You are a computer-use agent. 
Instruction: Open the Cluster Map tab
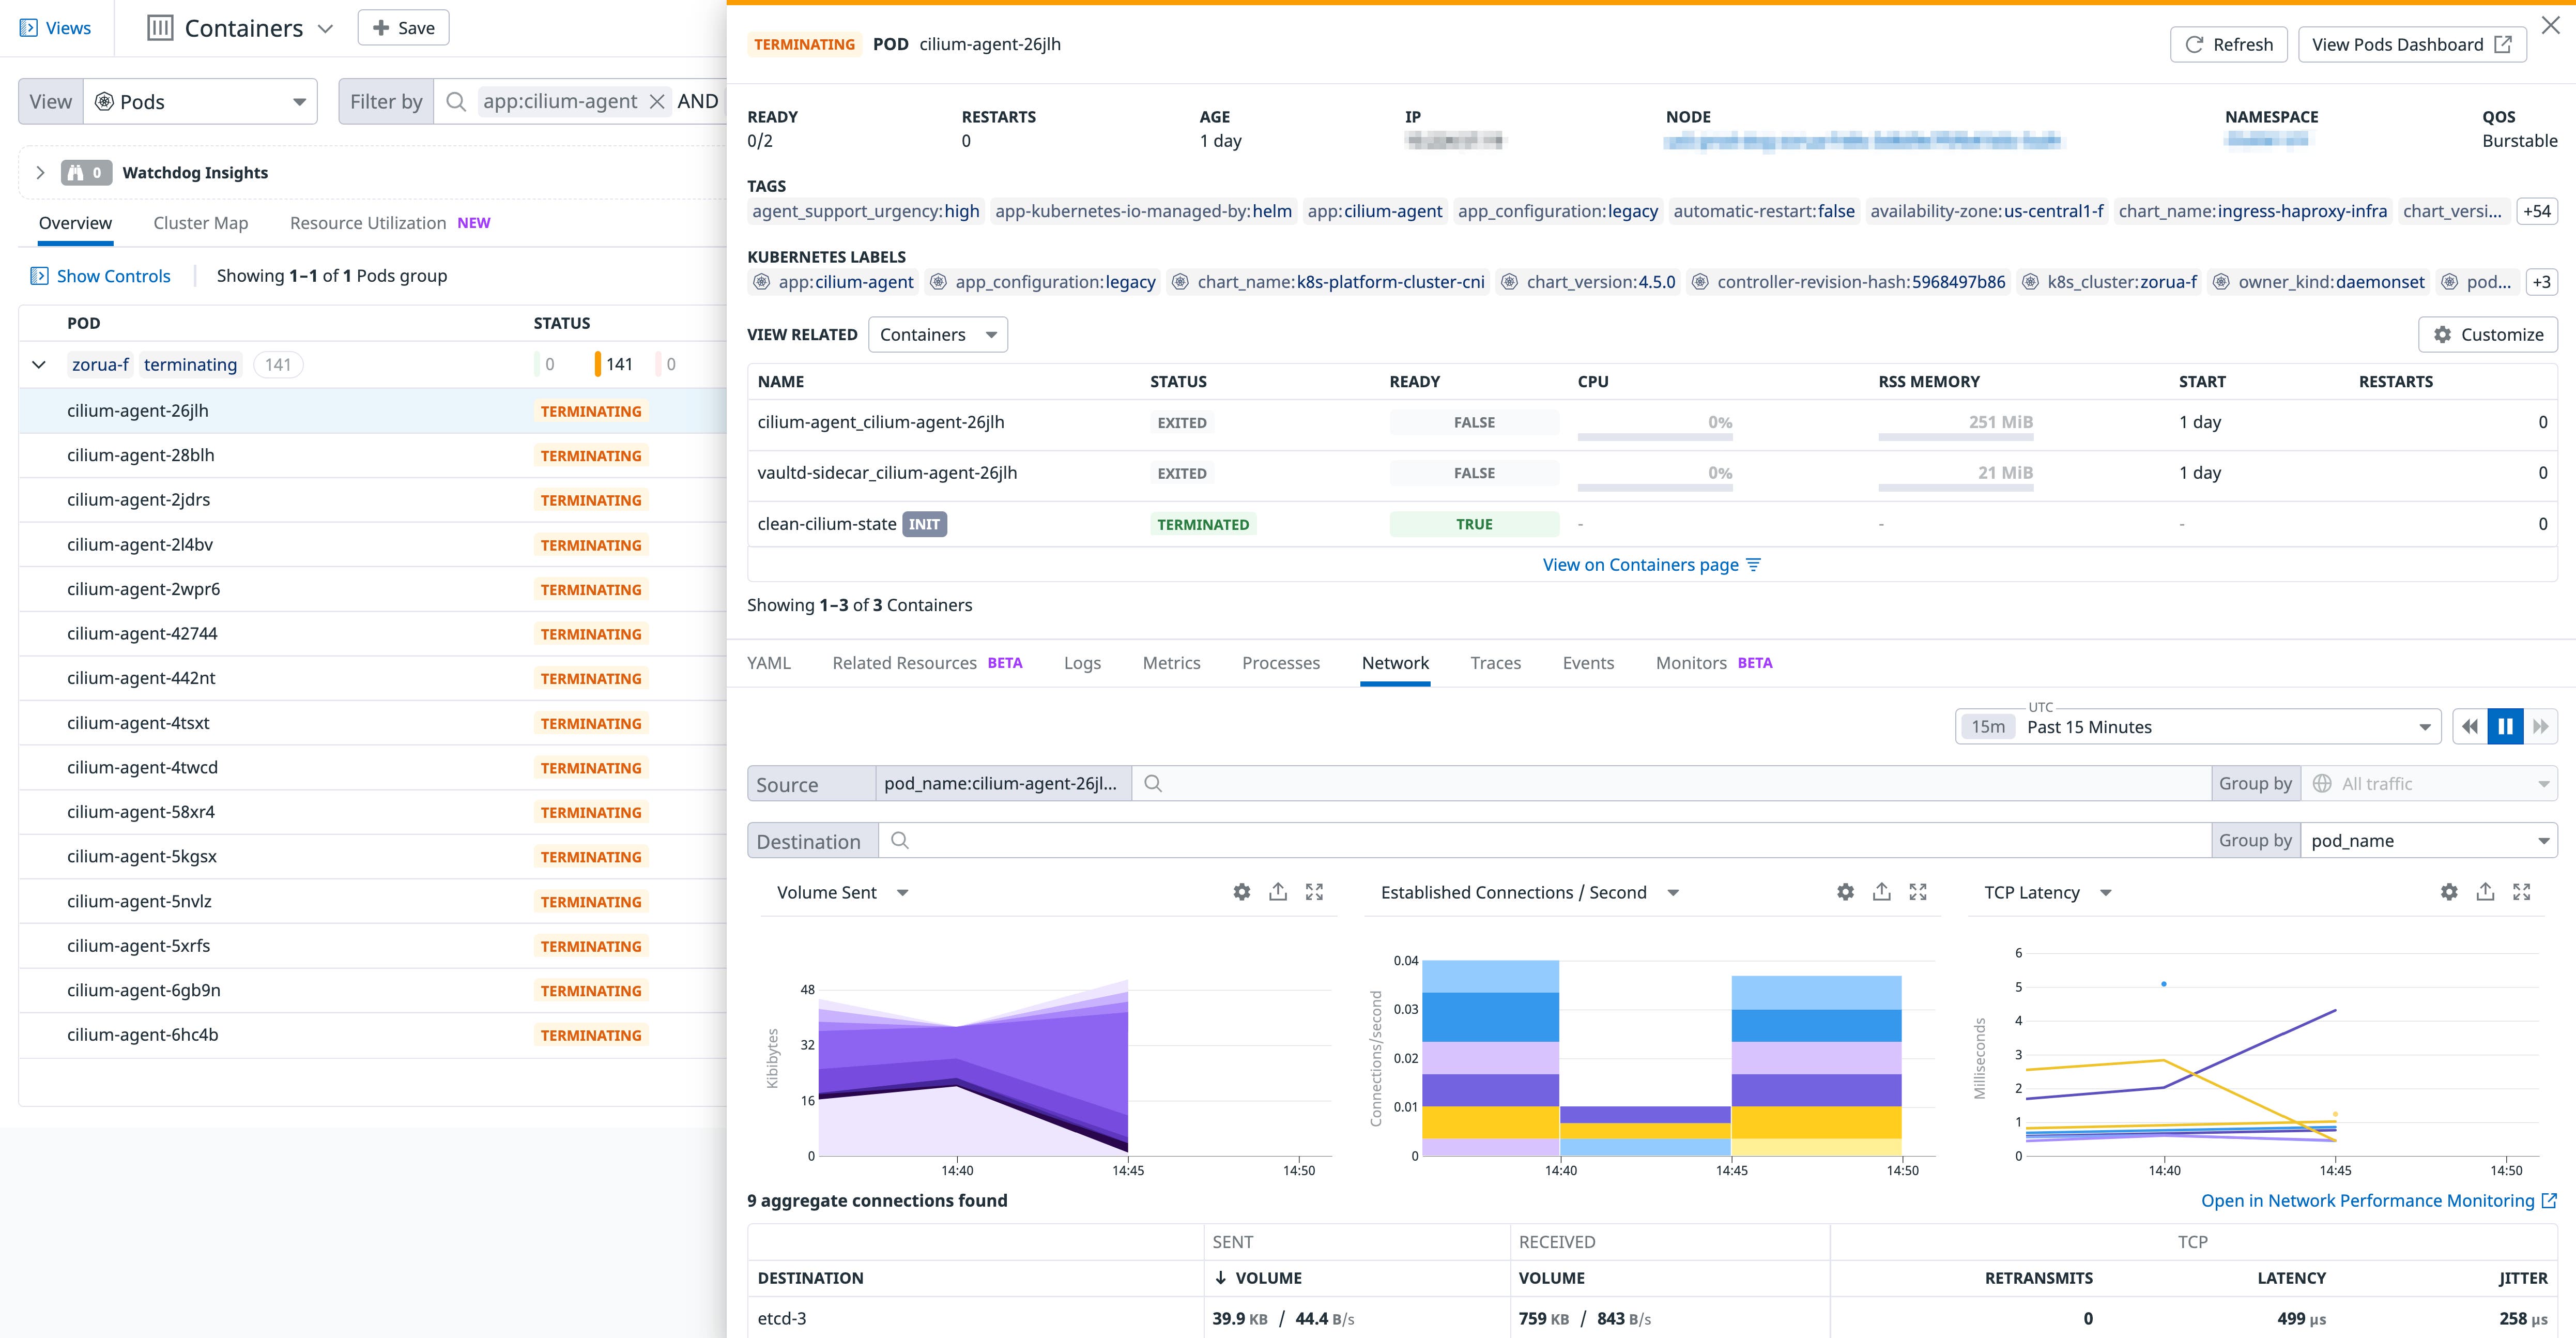(200, 222)
